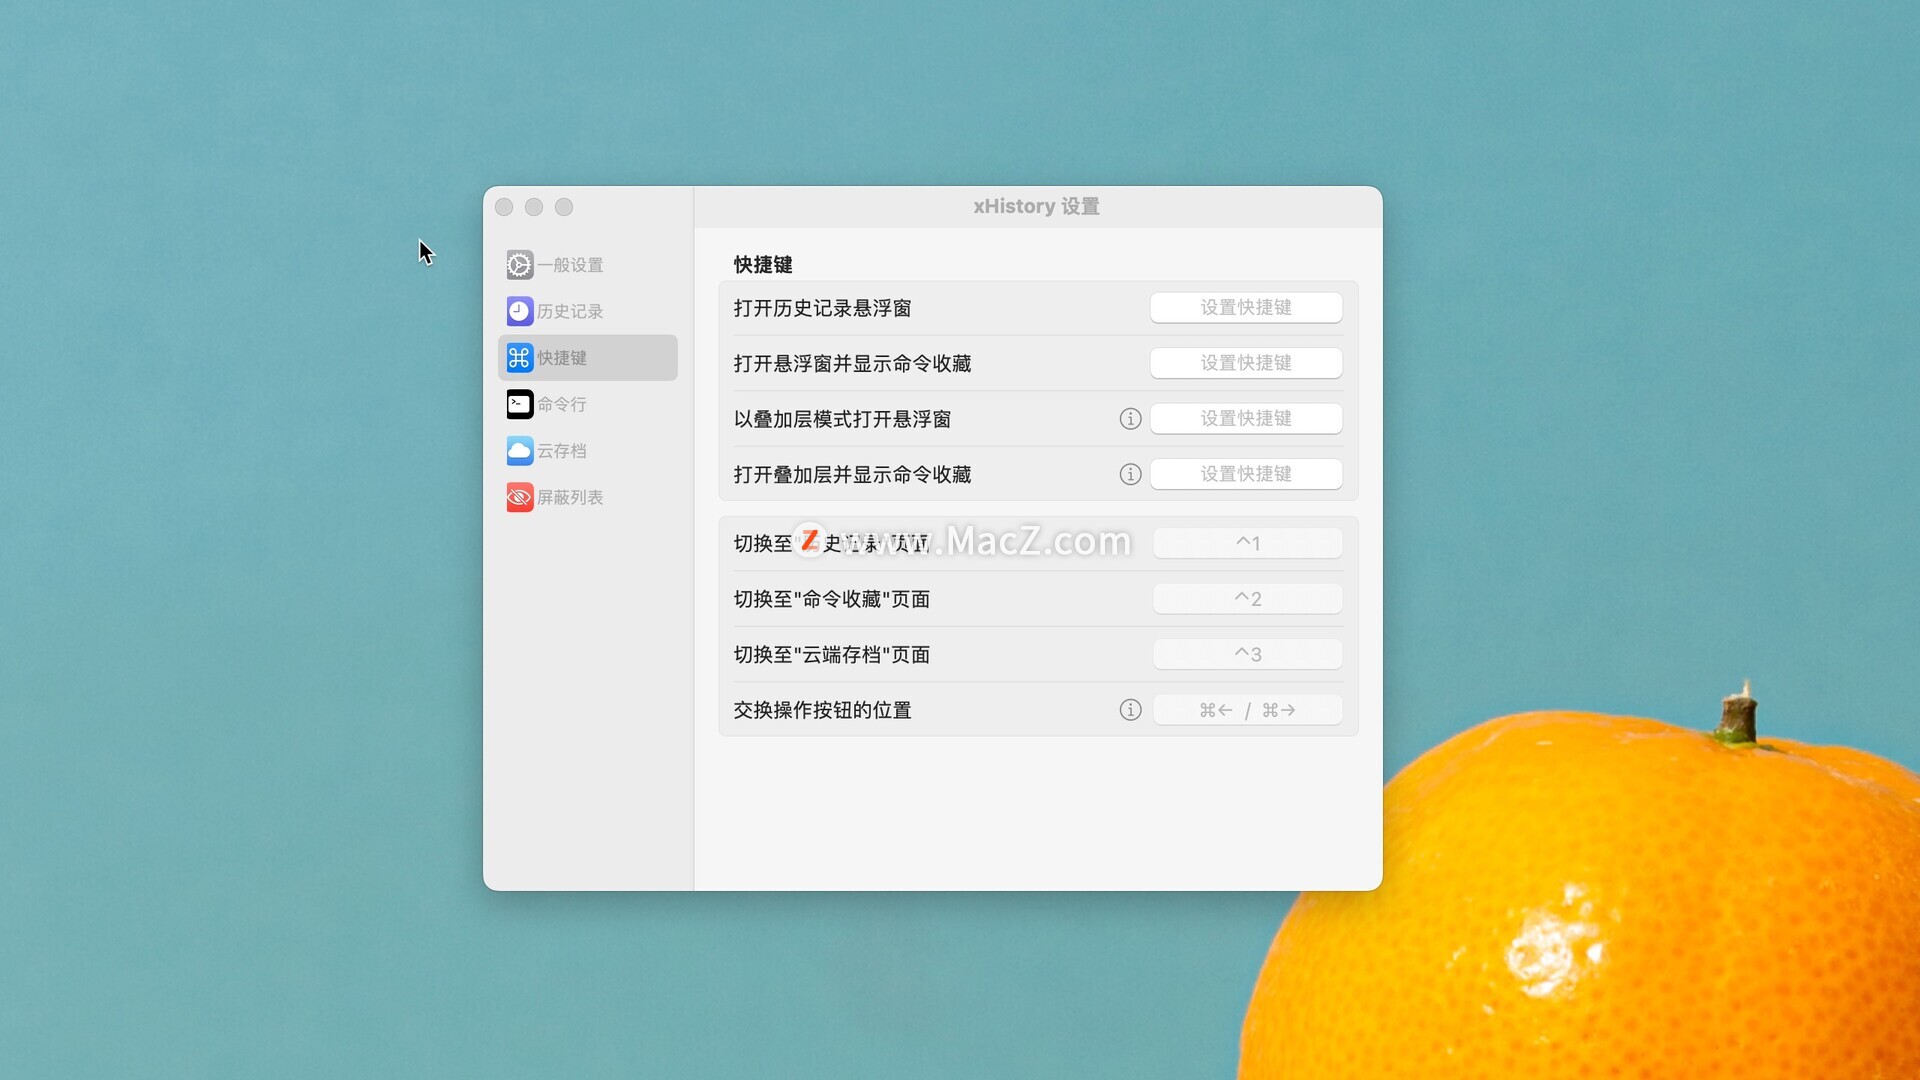The height and width of the screenshot is (1080, 1920).
Task: Set shortcut for 打开叠加层并显示命令收藏
Action: coord(1246,474)
